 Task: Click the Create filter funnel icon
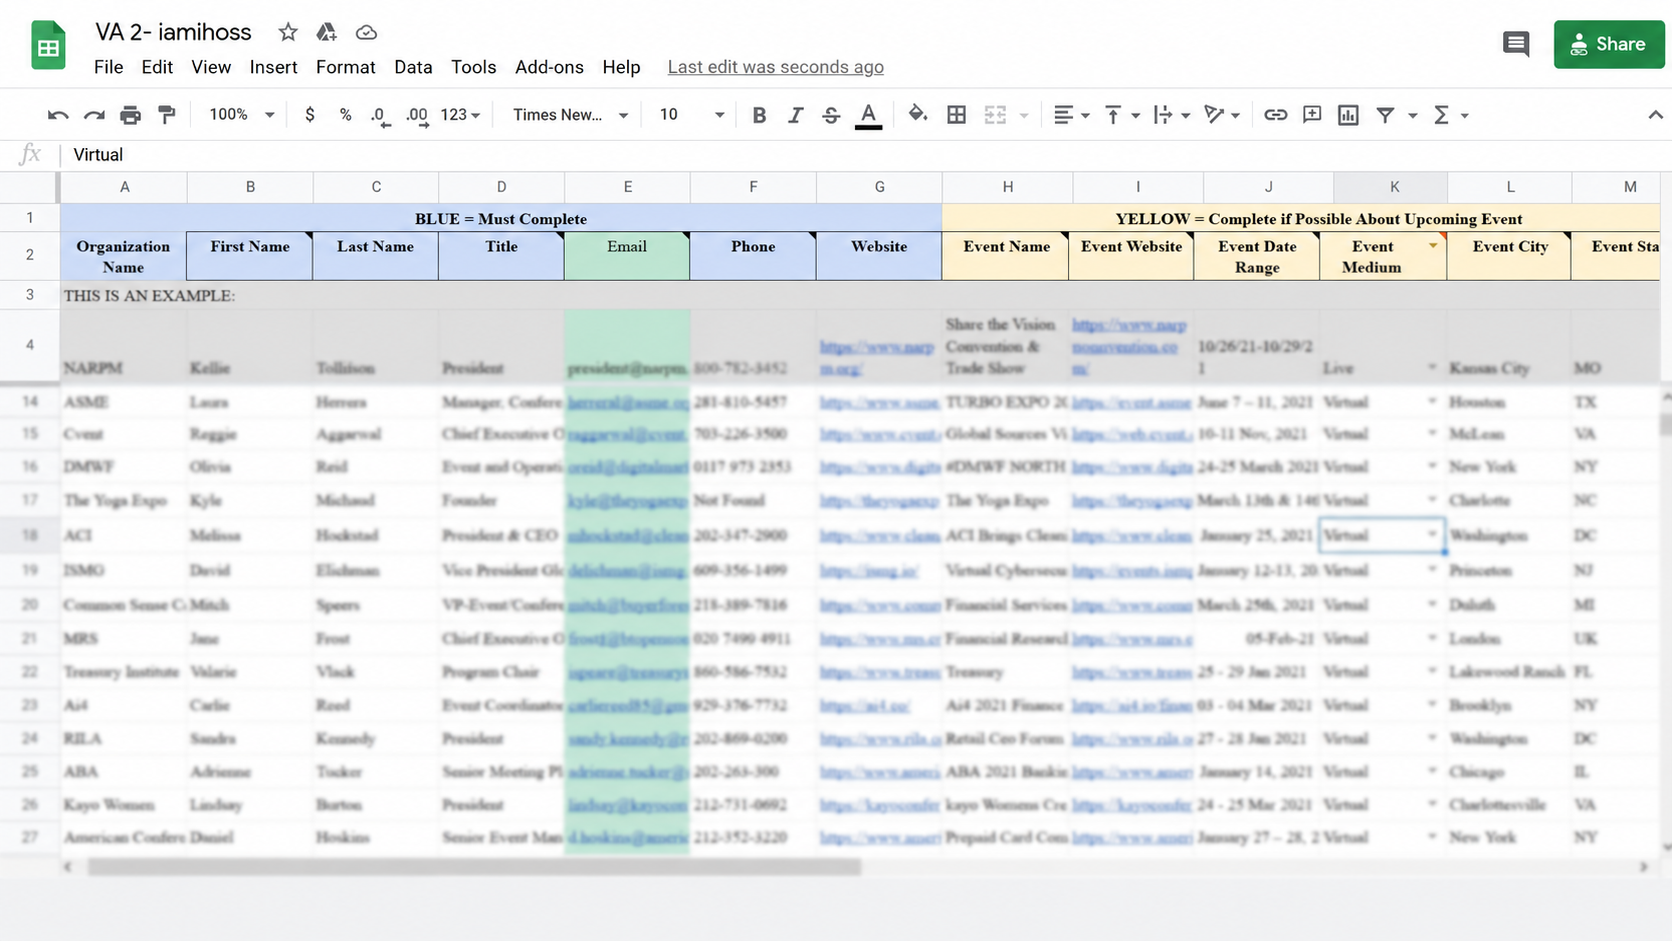point(1385,115)
